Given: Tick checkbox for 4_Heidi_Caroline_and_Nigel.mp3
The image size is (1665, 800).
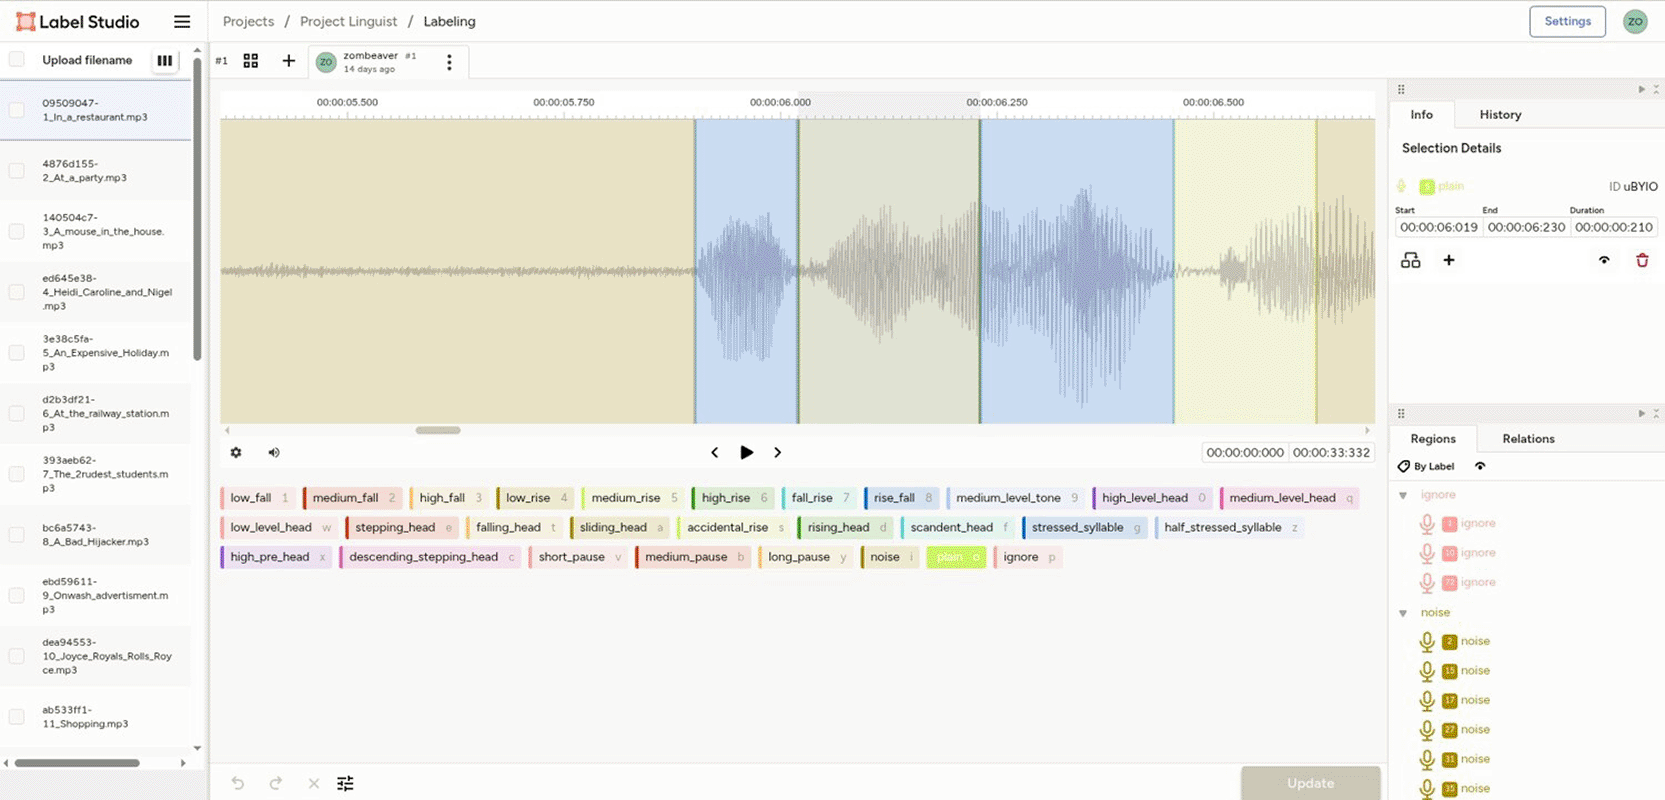Looking at the screenshot, I should click(x=17, y=292).
